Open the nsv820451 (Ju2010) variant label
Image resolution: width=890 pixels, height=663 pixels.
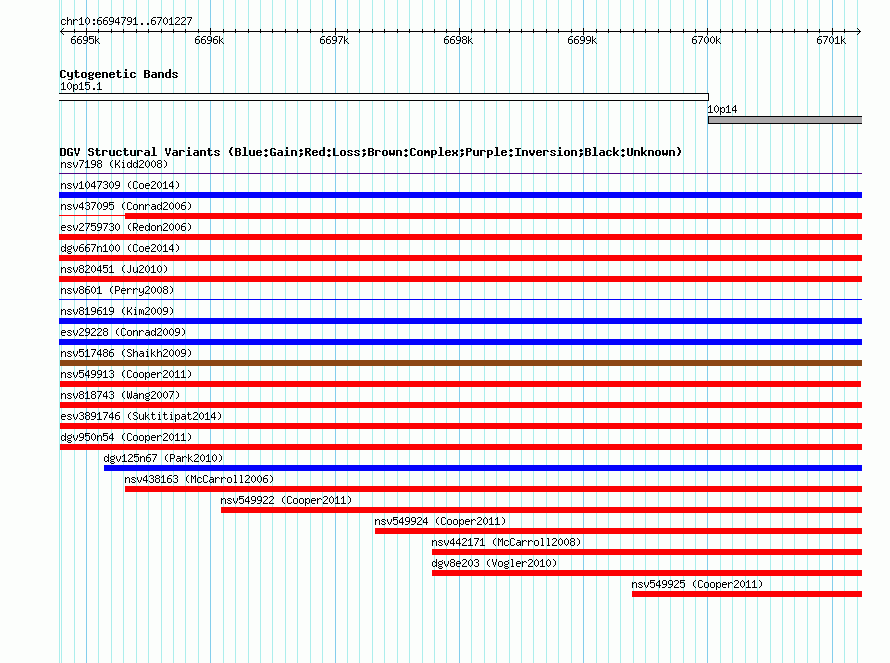coord(114,269)
